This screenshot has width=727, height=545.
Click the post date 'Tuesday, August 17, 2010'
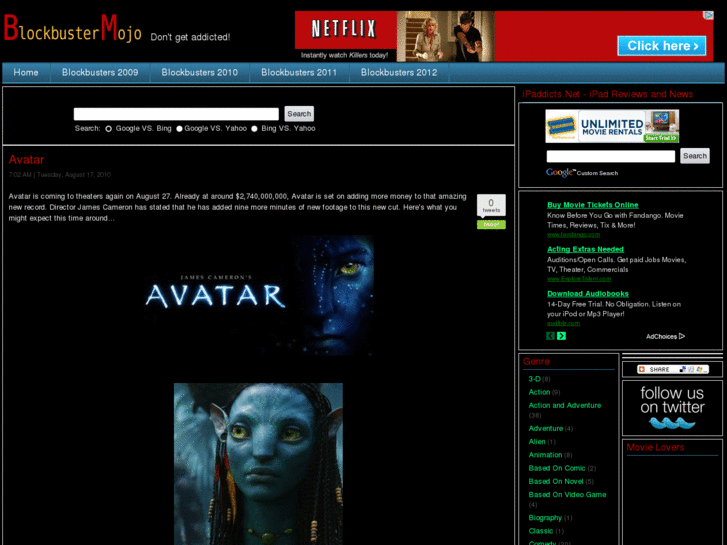(x=74, y=175)
